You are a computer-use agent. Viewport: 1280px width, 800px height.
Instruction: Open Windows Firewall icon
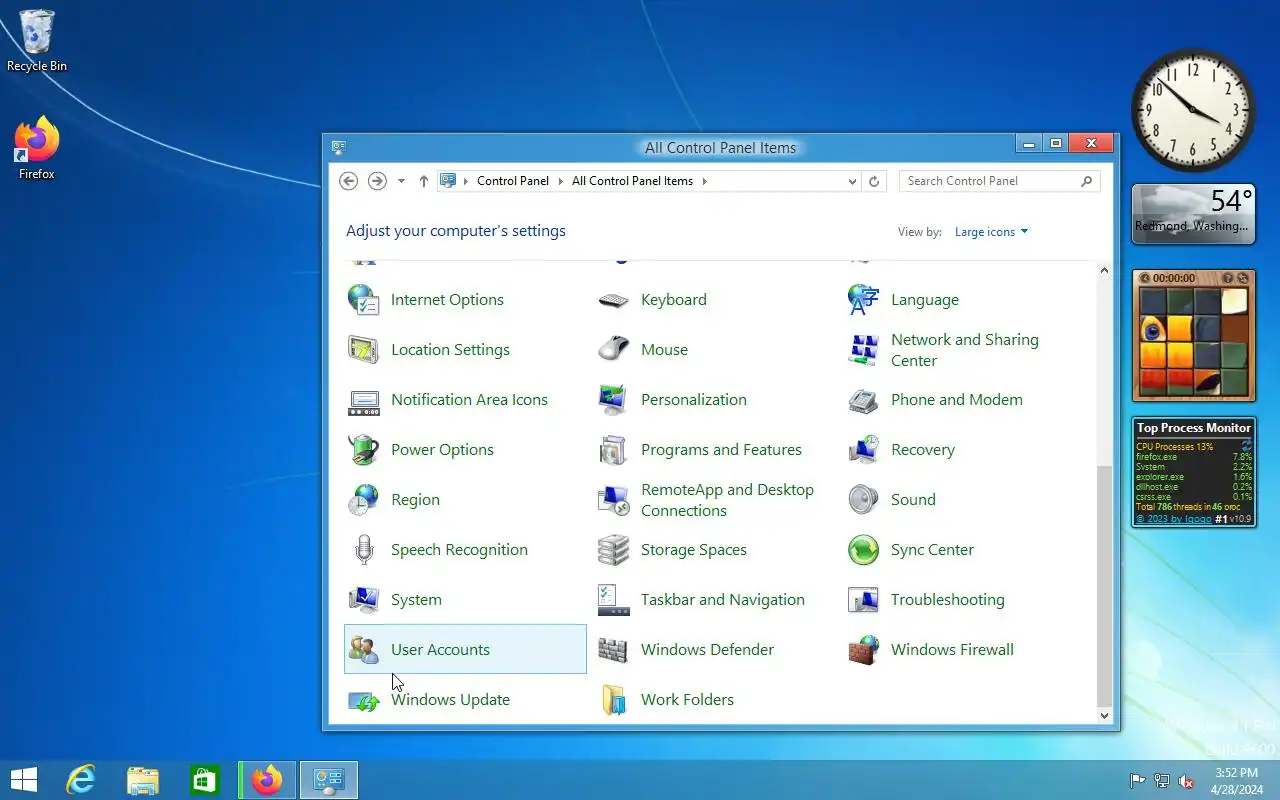[x=863, y=650]
